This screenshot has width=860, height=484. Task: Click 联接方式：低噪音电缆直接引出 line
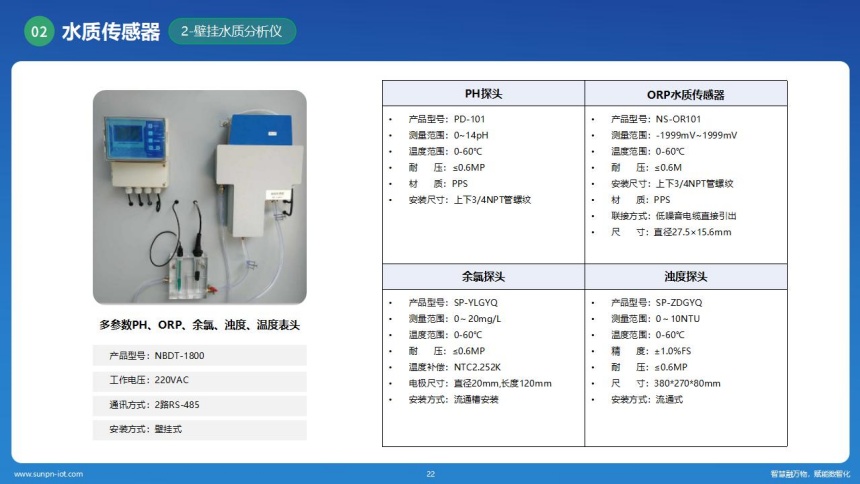674,216
